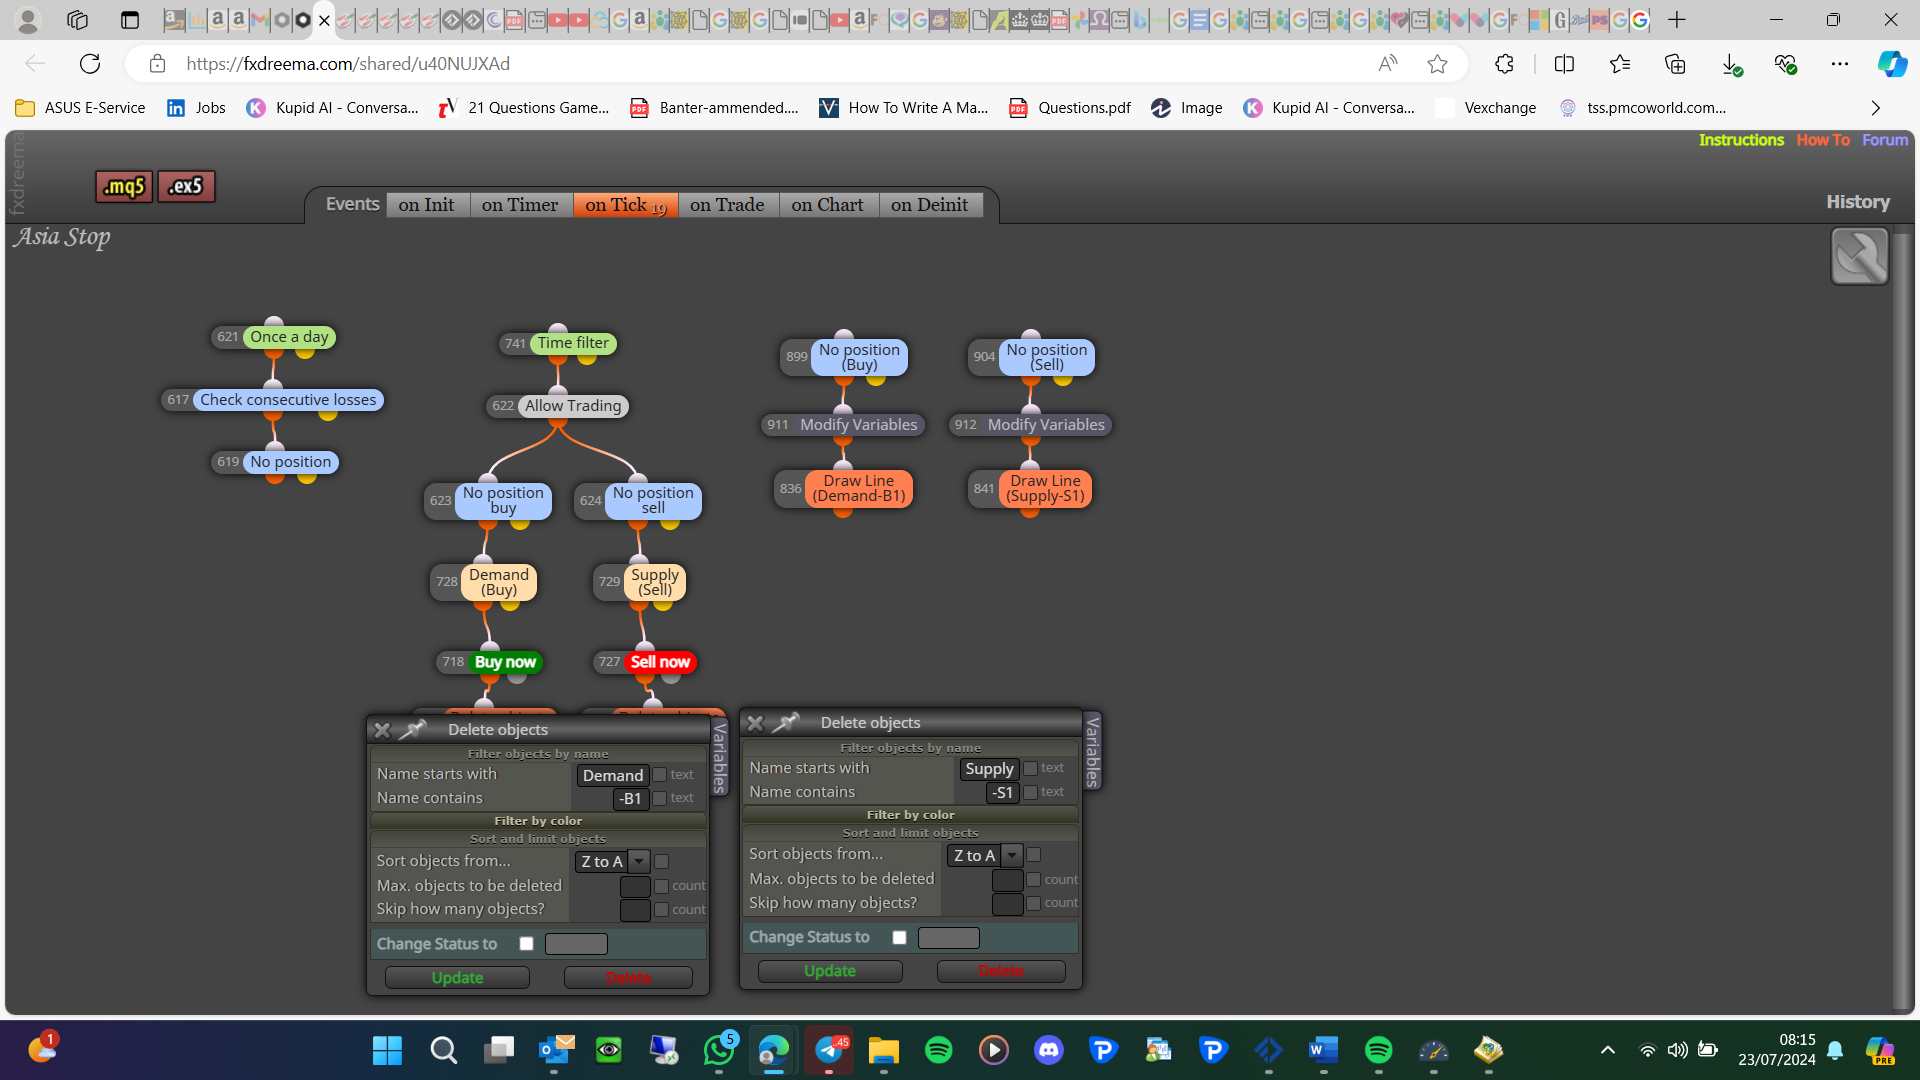This screenshot has height=1080, width=1920.
Task: Add this page to favorites with the star
Action: (x=1437, y=64)
